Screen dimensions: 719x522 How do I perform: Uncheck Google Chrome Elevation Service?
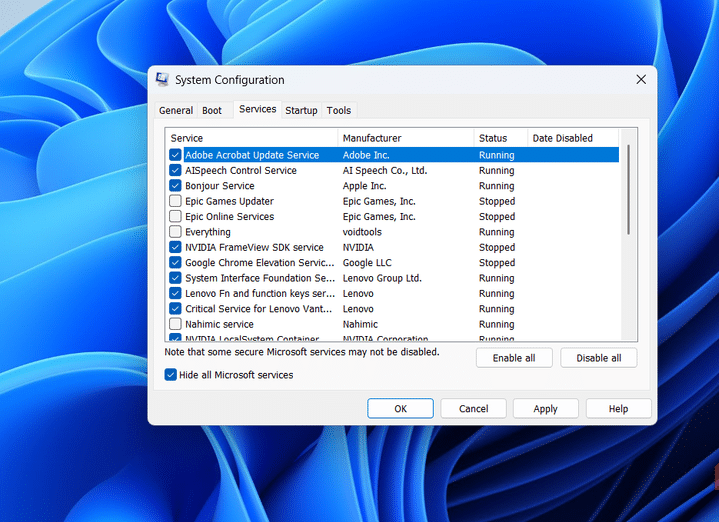click(x=175, y=262)
